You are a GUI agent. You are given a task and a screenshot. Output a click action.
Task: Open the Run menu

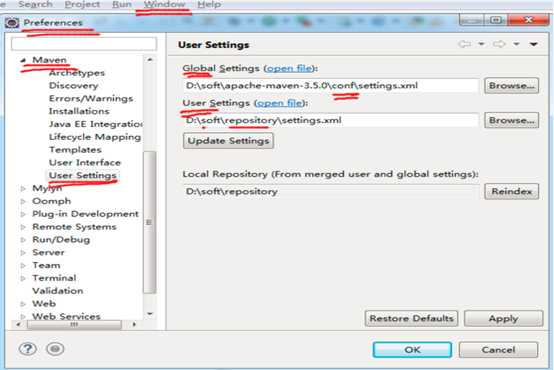point(122,4)
